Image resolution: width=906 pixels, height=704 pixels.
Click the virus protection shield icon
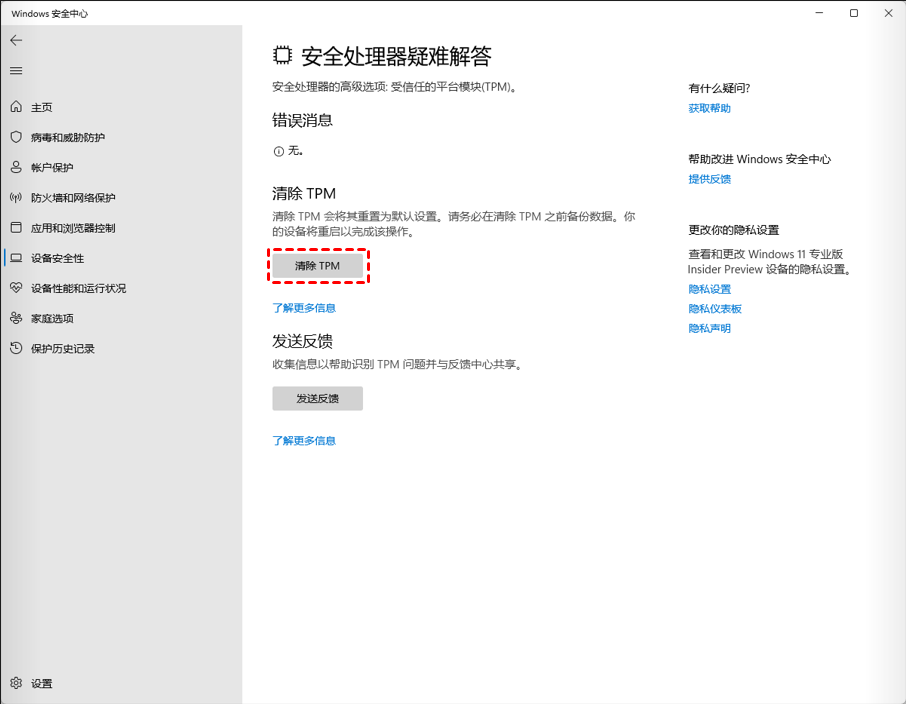click(16, 137)
